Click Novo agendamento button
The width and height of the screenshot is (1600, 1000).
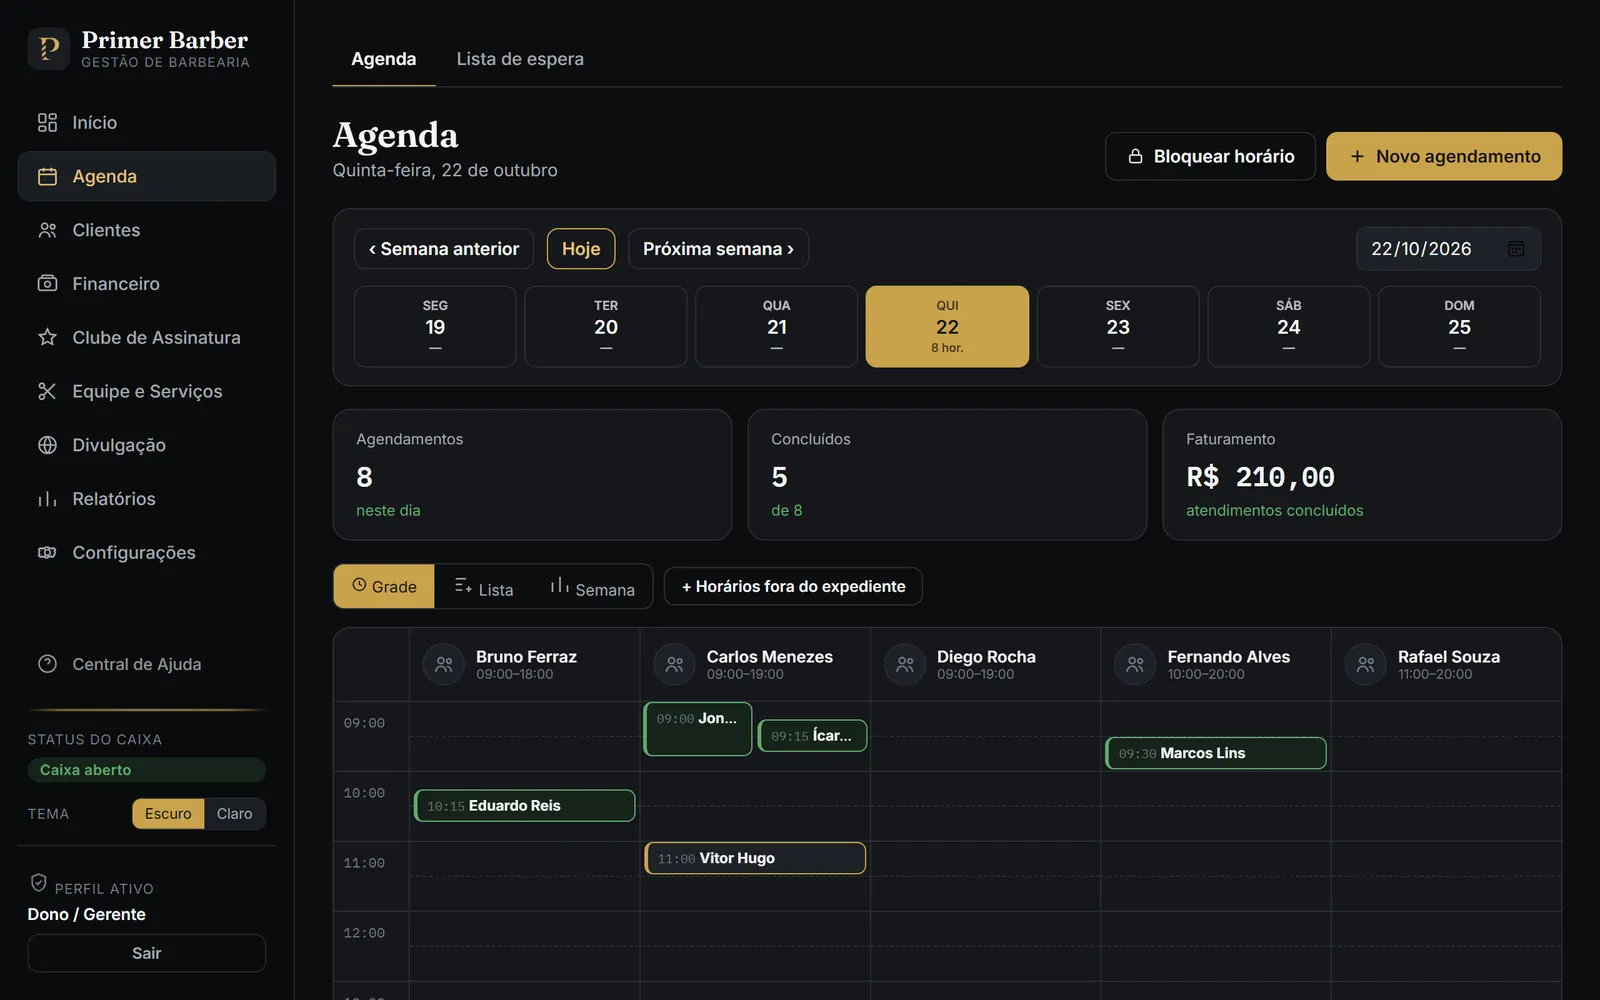tap(1444, 156)
